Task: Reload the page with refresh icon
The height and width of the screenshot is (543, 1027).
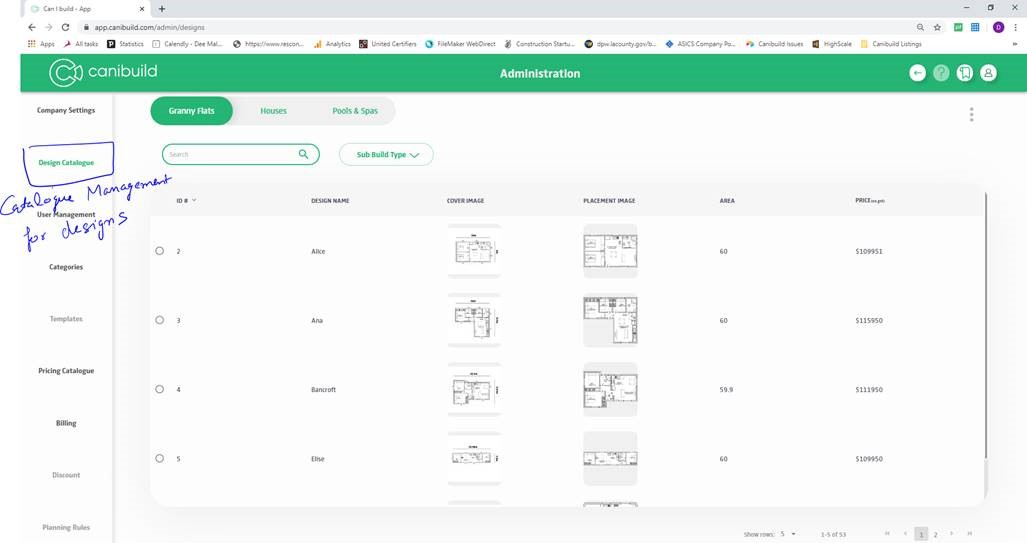Action: (65, 27)
